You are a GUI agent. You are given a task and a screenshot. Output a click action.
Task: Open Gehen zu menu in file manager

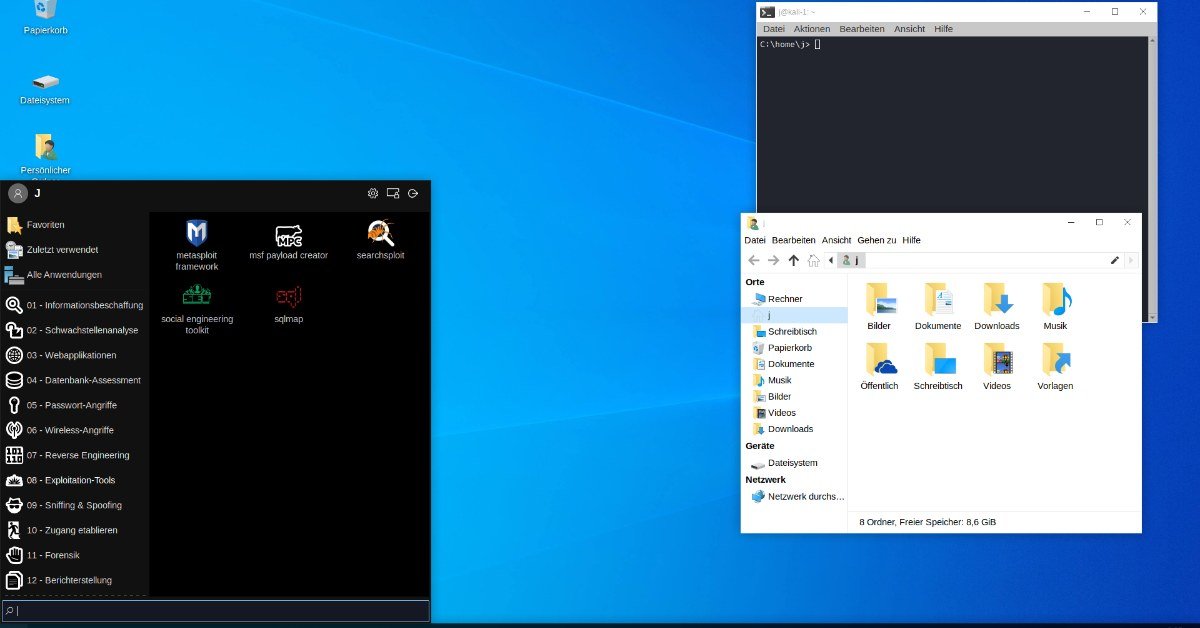[877, 240]
